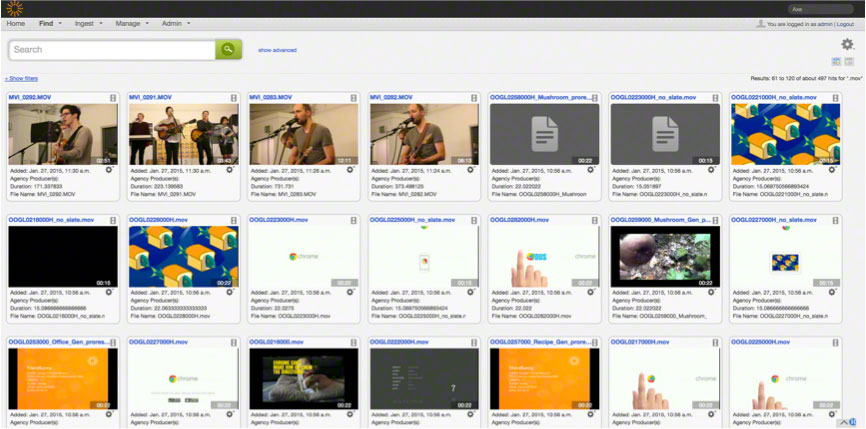Open the OOGL0227000H.mov chrome thumbnail
This screenshot has width=866, height=429.
[x=183, y=379]
